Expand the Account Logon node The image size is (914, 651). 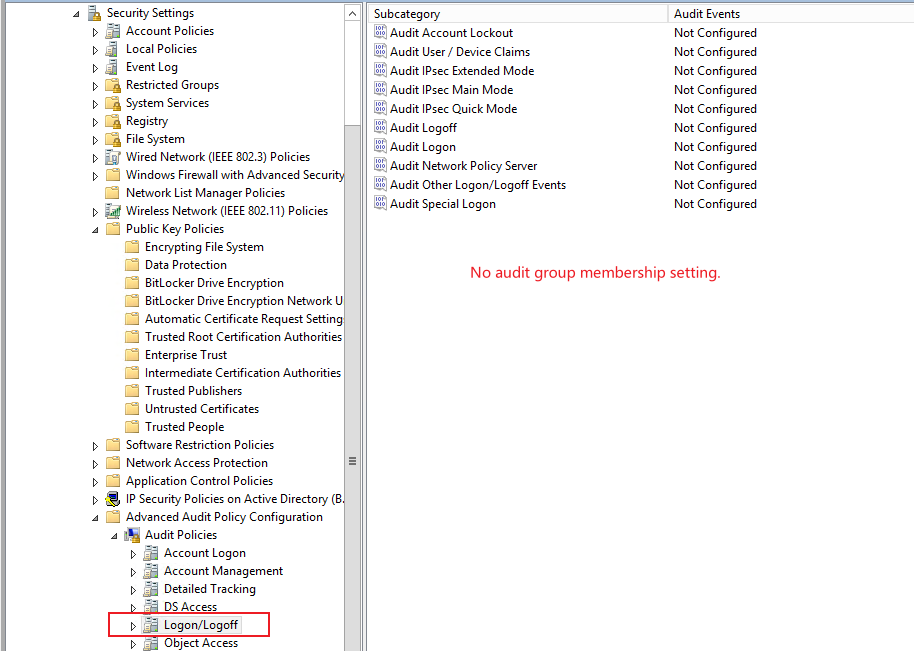click(133, 554)
